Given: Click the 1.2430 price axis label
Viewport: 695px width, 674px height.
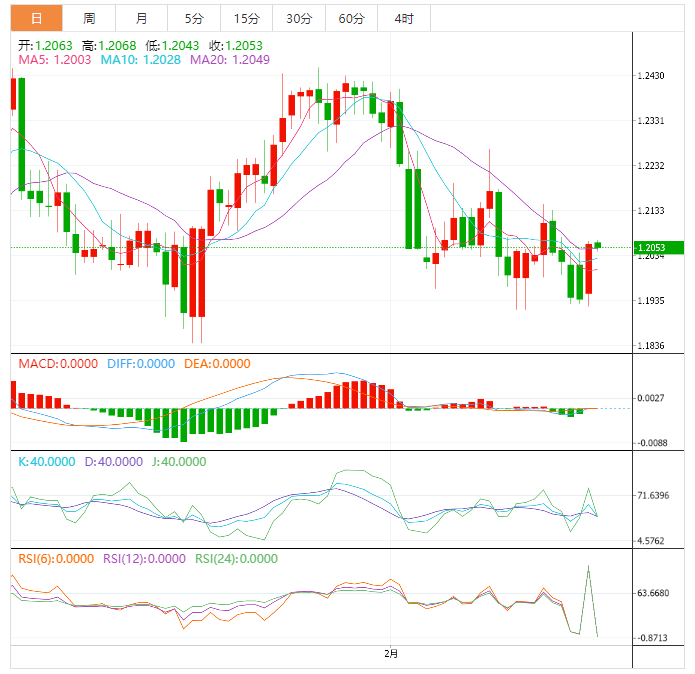Looking at the screenshot, I should pos(652,76).
